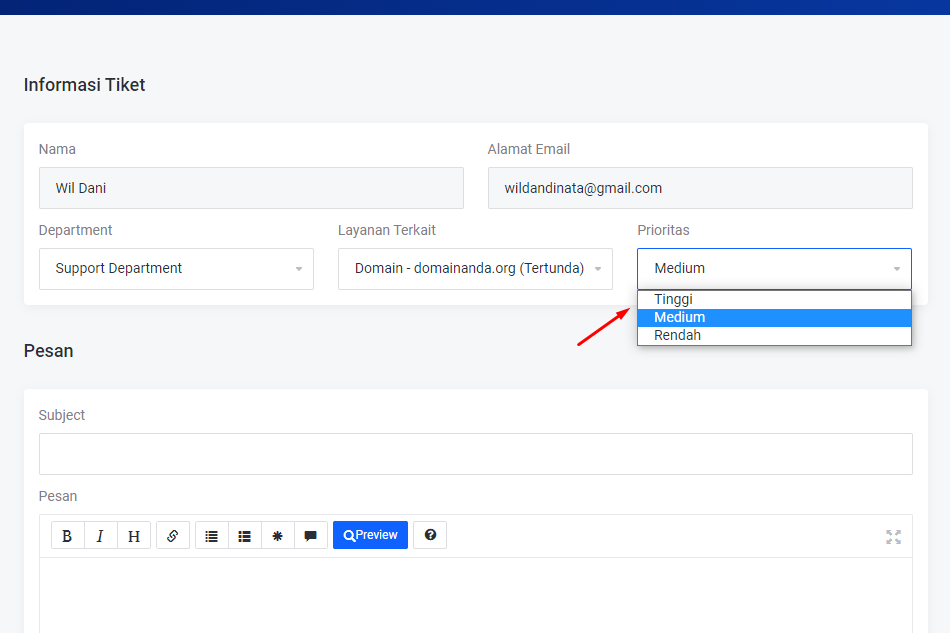Apply italic formatting in message editor
Image resolution: width=950 pixels, height=633 pixels.
pos(100,536)
